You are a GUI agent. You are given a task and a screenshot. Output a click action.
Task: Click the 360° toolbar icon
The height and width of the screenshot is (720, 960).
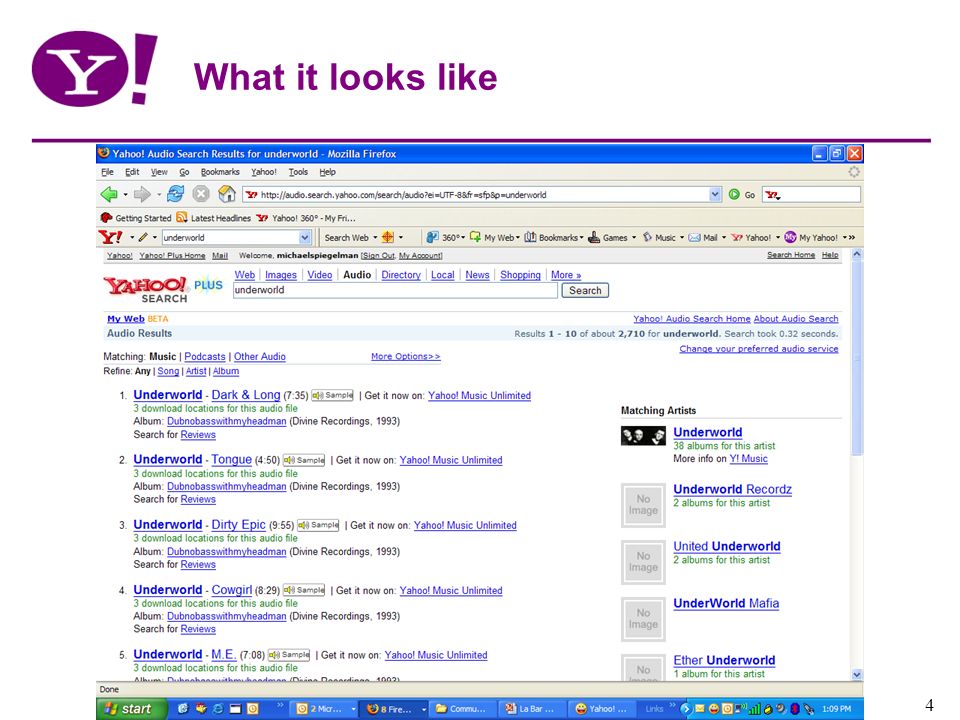click(432, 237)
